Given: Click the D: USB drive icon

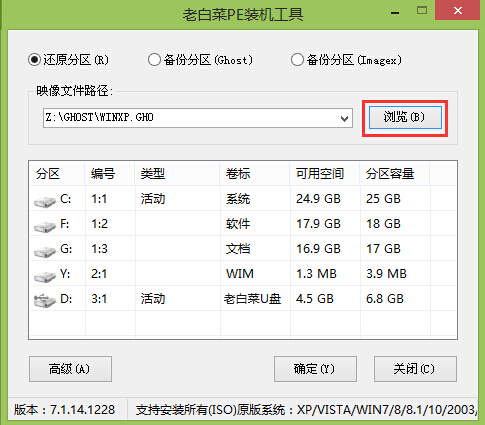Looking at the screenshot, I should pyautogui.click(x=45, y=301).
